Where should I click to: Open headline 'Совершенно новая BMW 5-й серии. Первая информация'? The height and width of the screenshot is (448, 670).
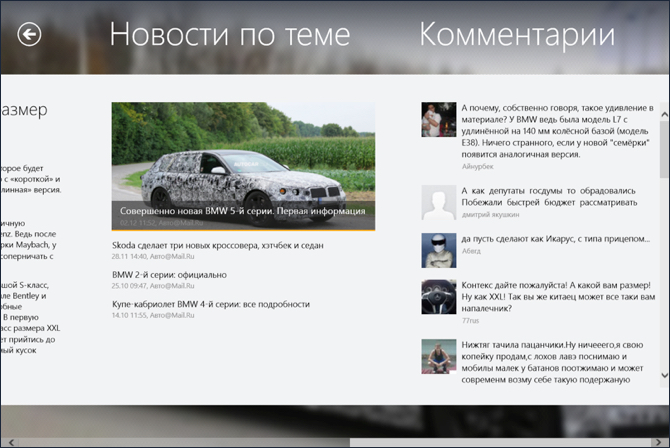[242, 211]
